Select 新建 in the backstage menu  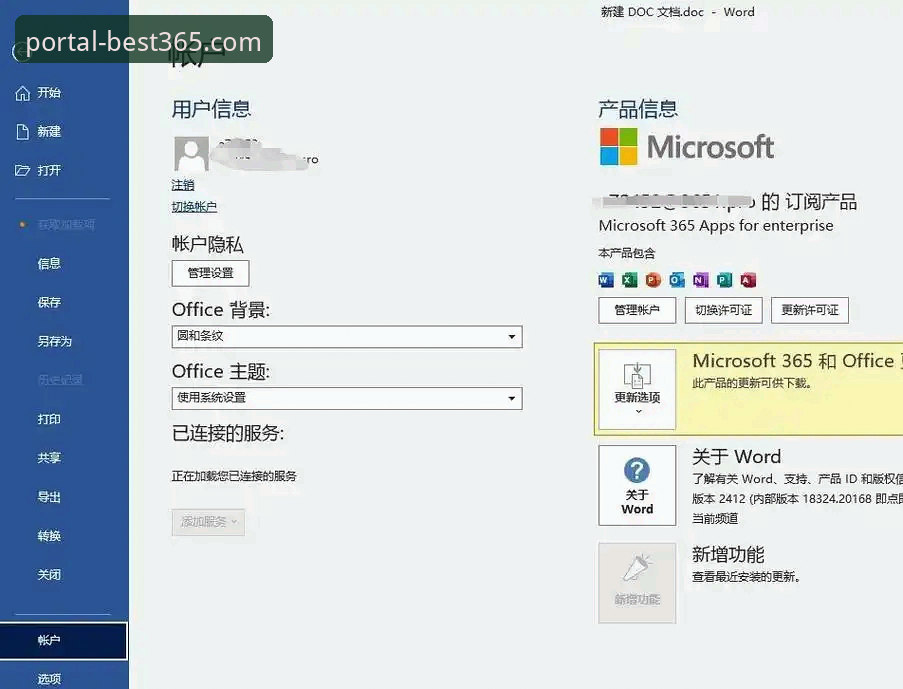[49, 132]
